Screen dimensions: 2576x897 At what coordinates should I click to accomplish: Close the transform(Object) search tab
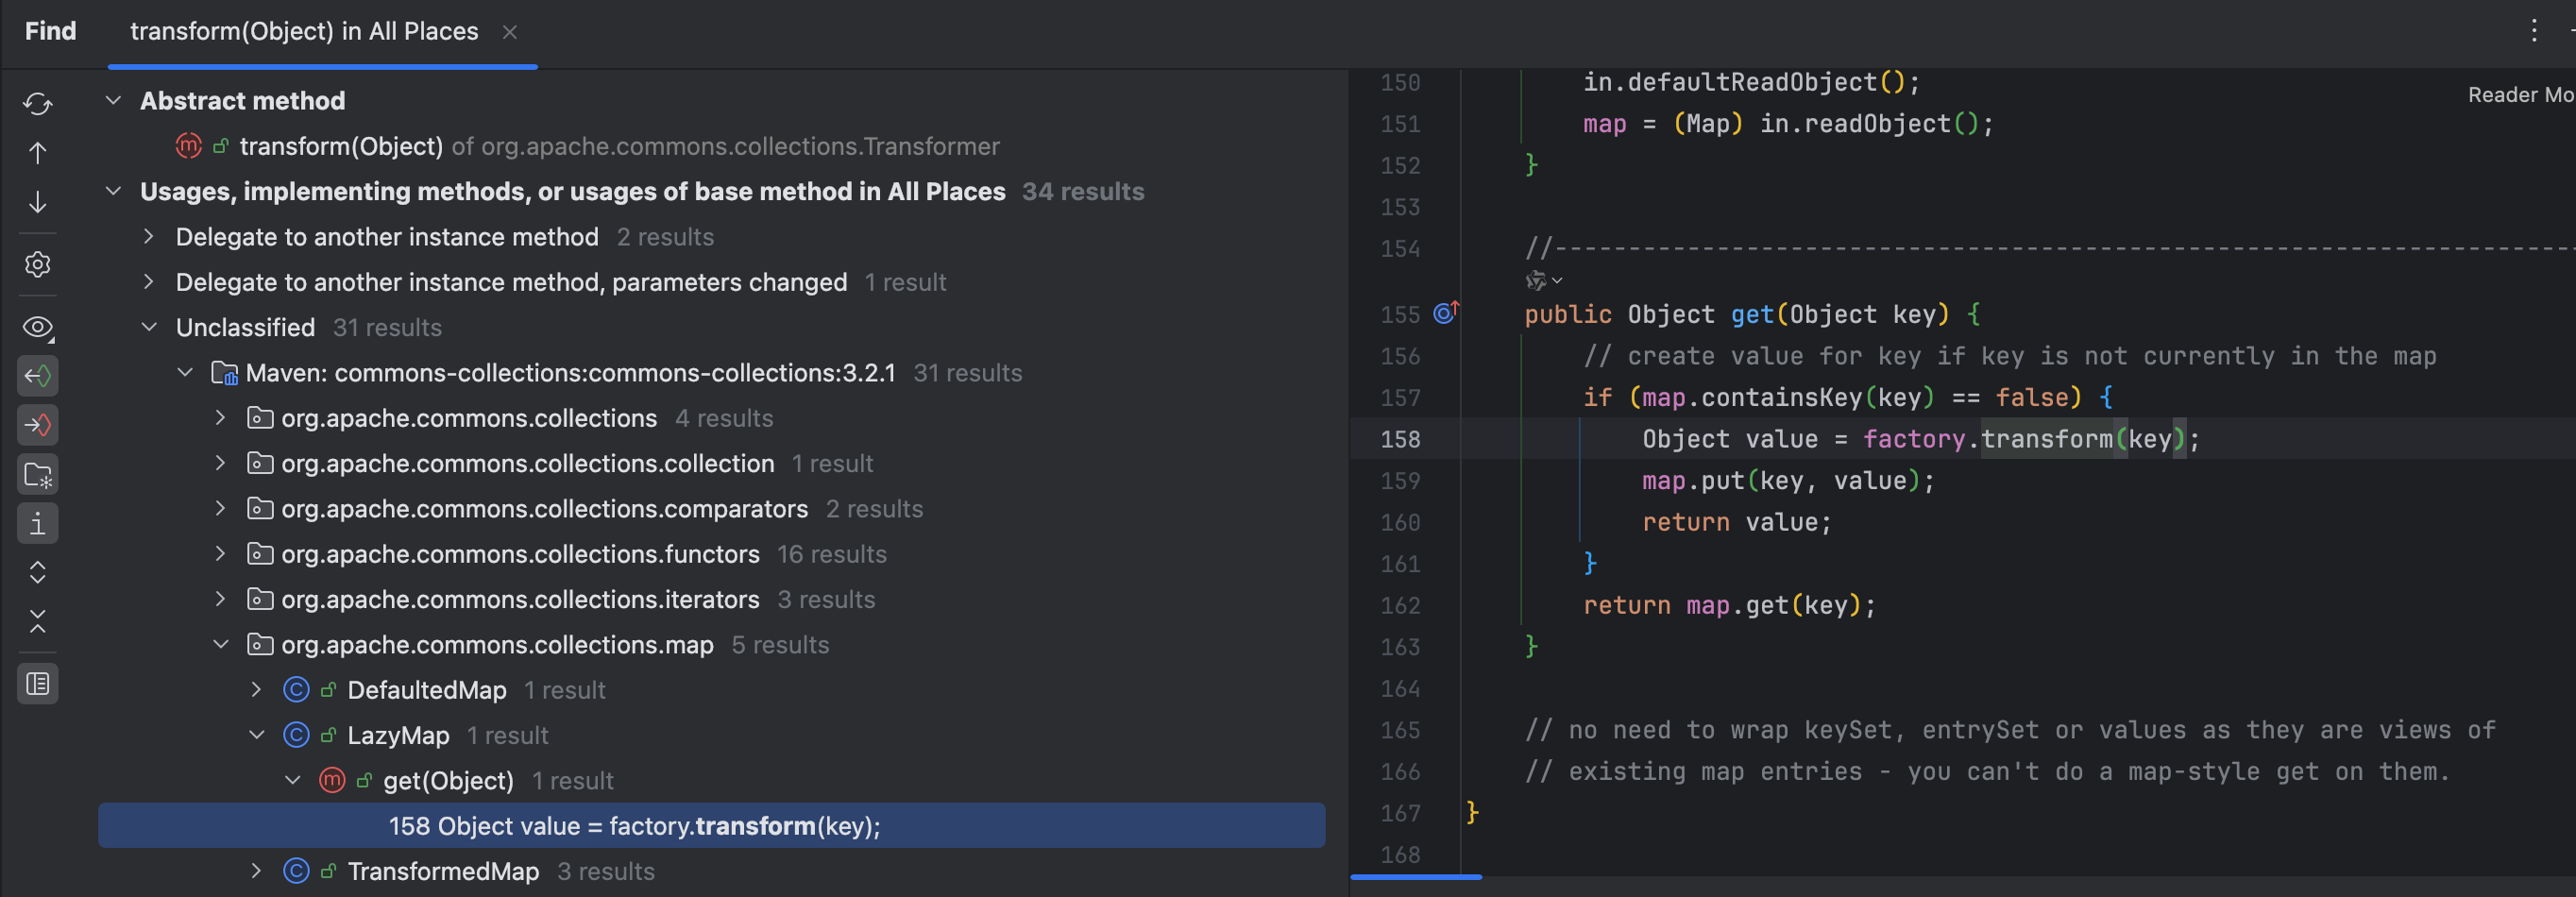(510, 32)
